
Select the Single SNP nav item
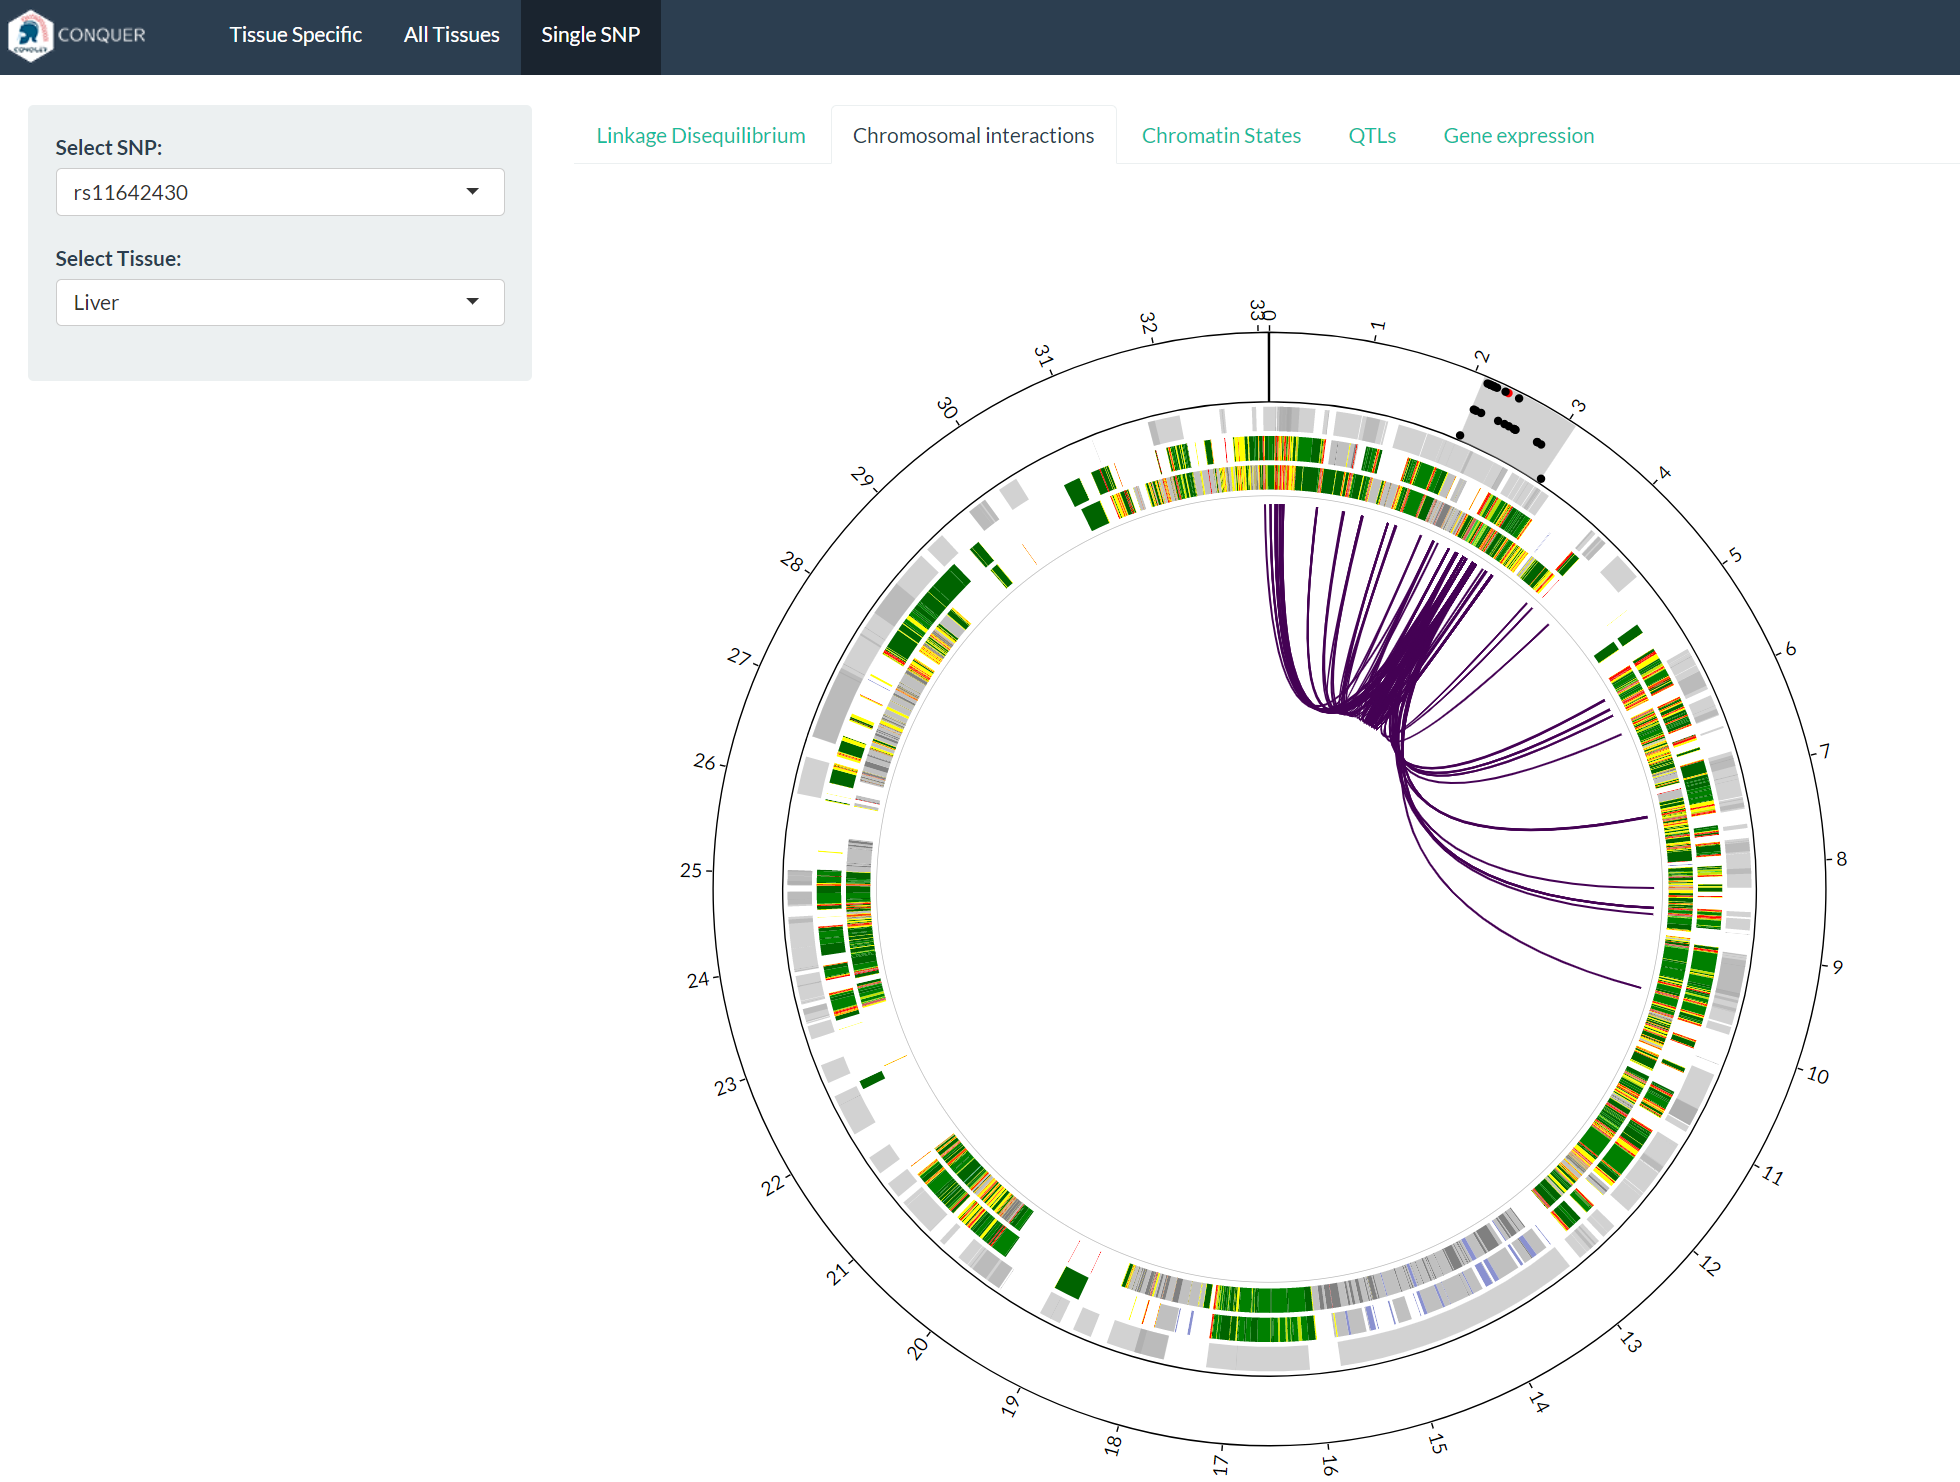click(x=590, y=35)
